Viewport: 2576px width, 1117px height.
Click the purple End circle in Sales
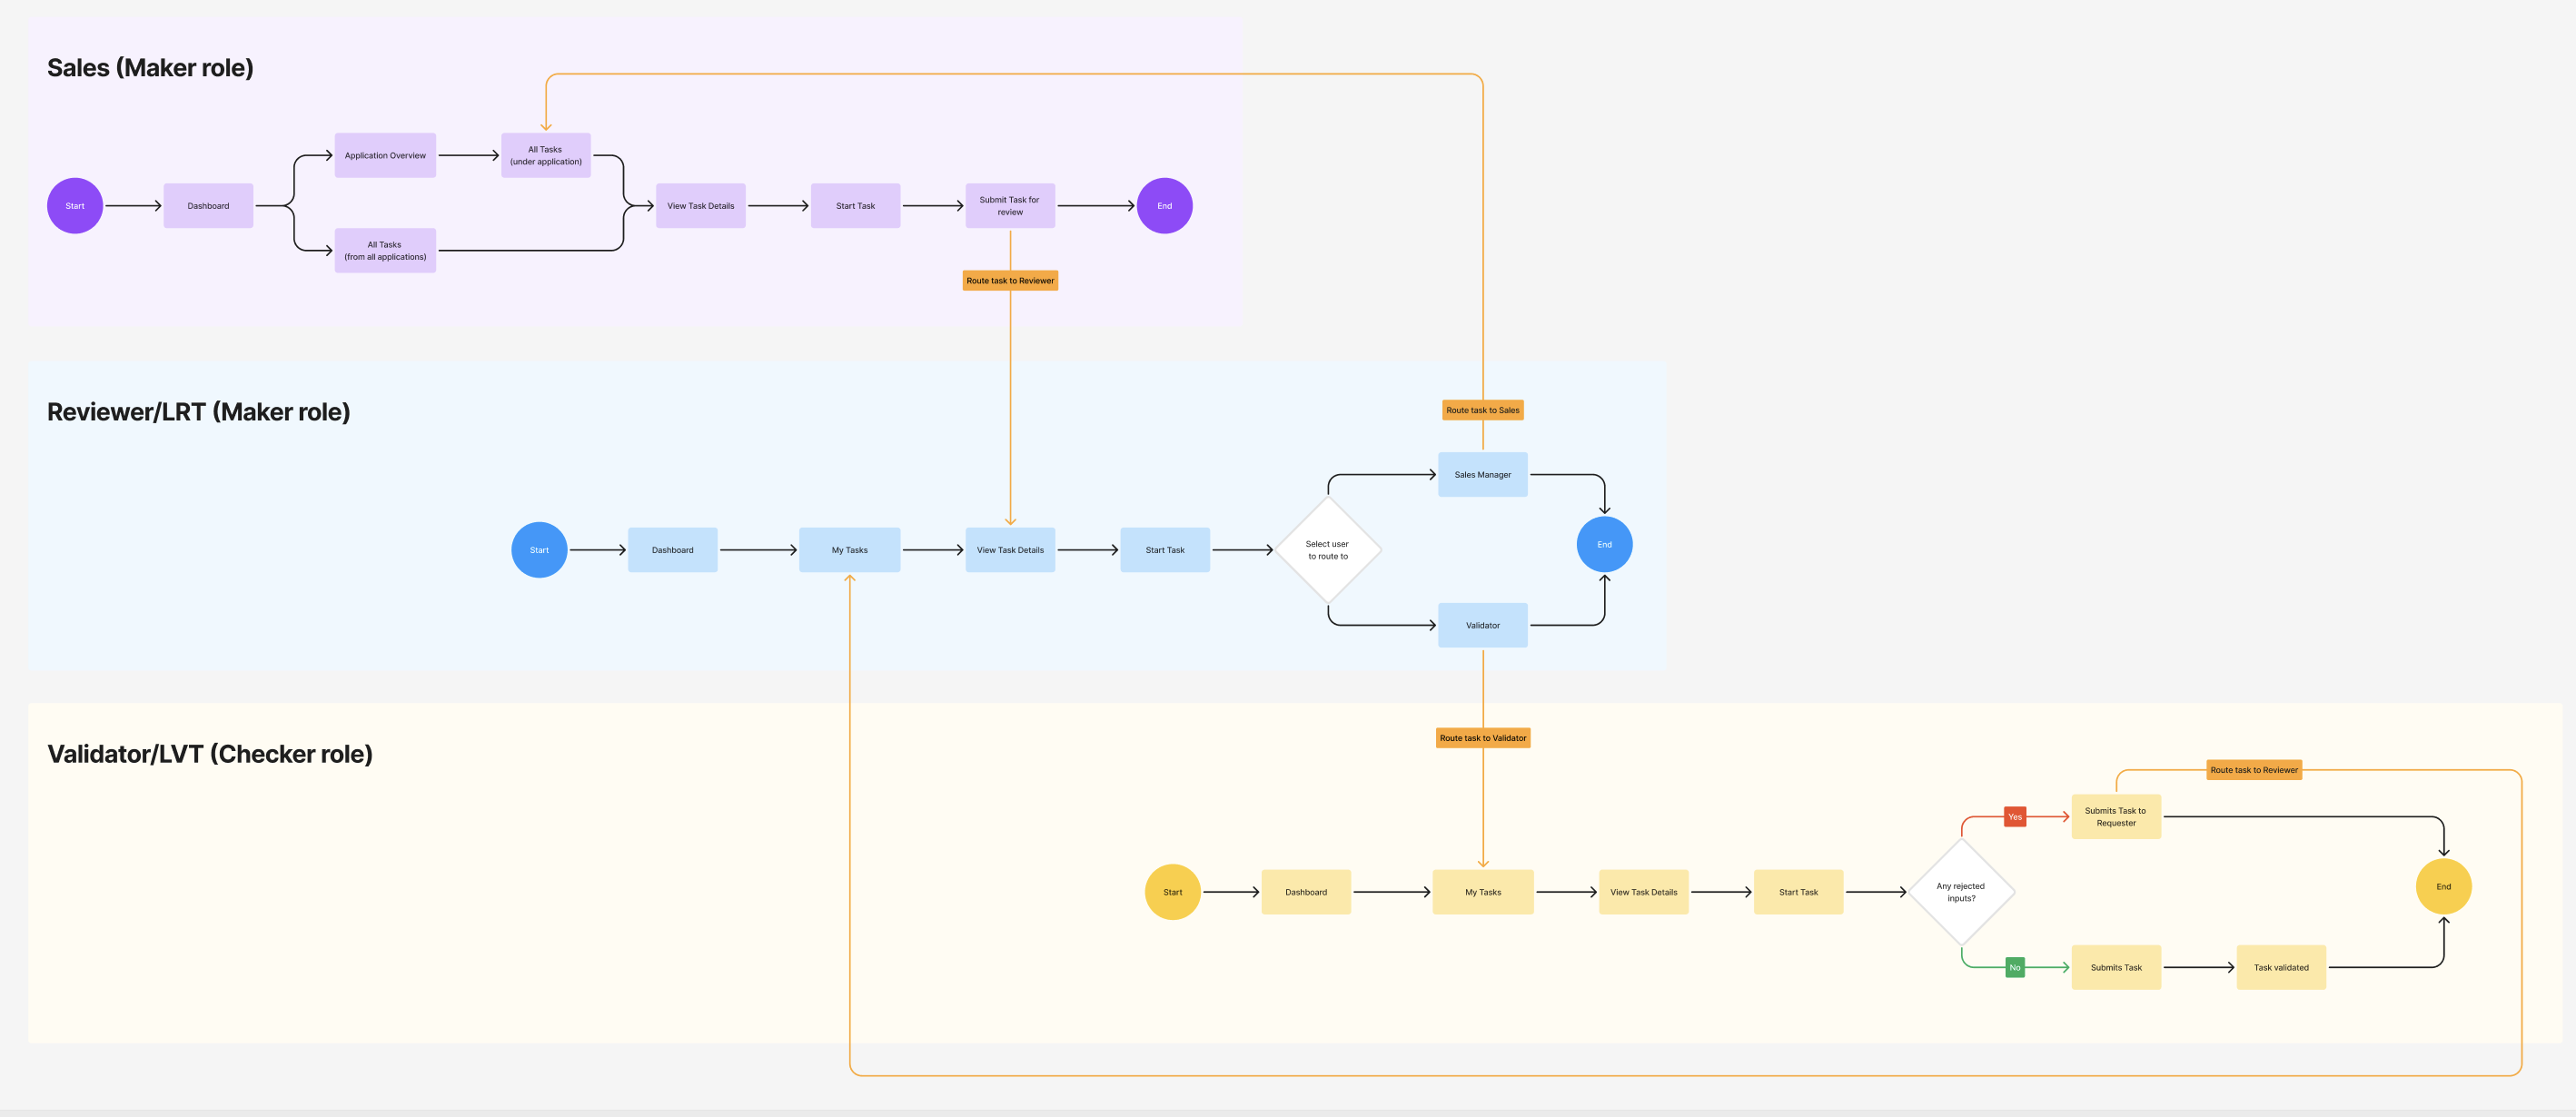1164,206
